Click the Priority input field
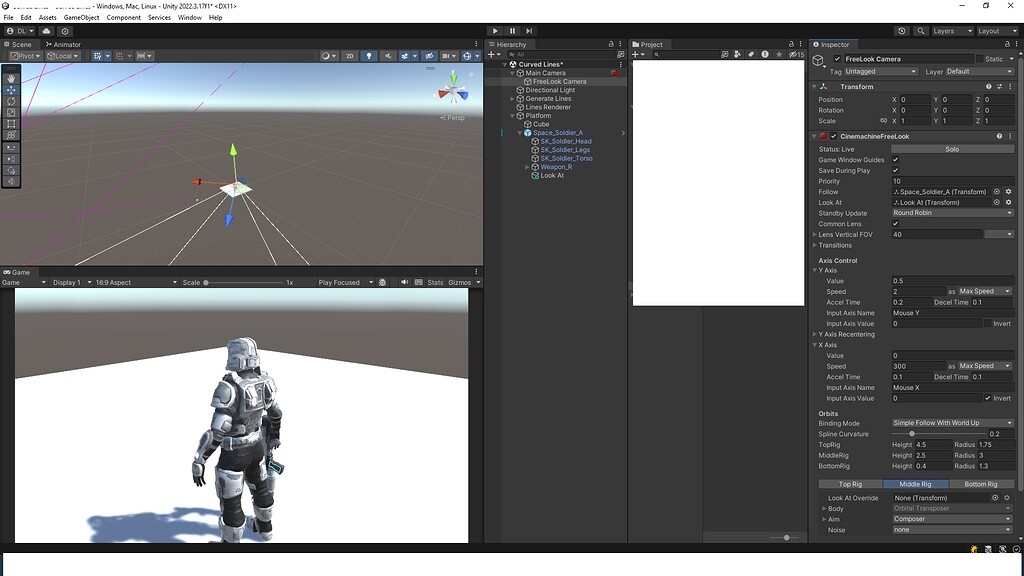Screen dimensions: 1024x576 point(950,181)
